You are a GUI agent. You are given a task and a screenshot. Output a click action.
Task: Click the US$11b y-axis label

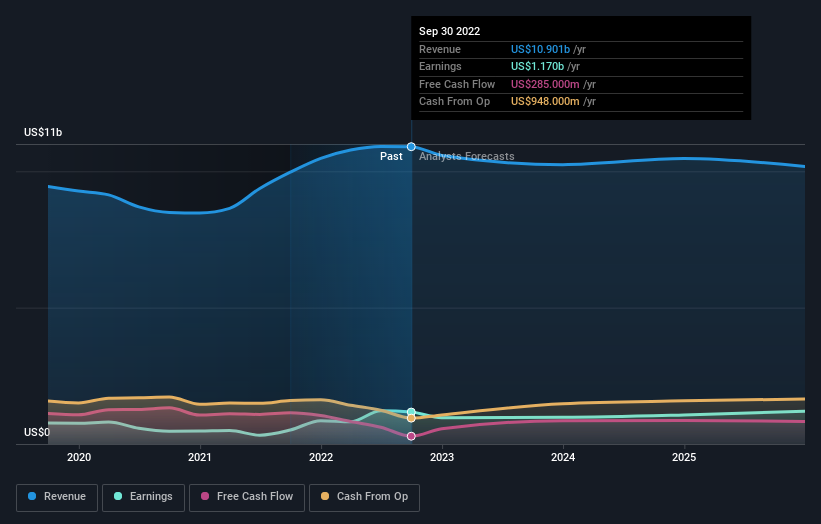(x=43, y=132)
